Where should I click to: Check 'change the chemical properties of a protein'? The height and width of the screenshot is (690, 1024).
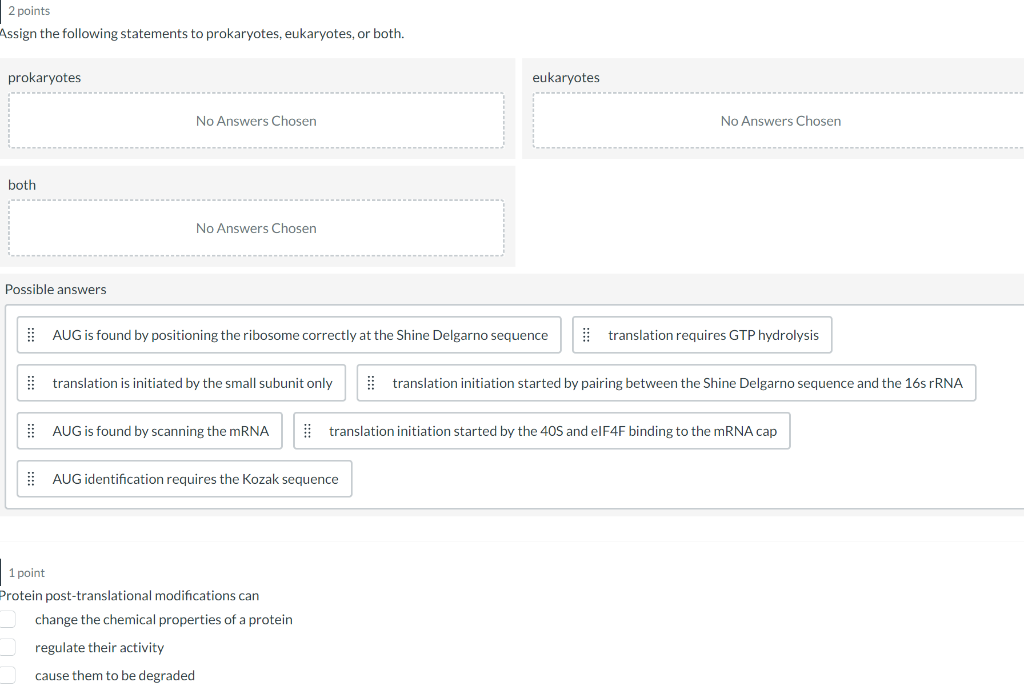7,620
